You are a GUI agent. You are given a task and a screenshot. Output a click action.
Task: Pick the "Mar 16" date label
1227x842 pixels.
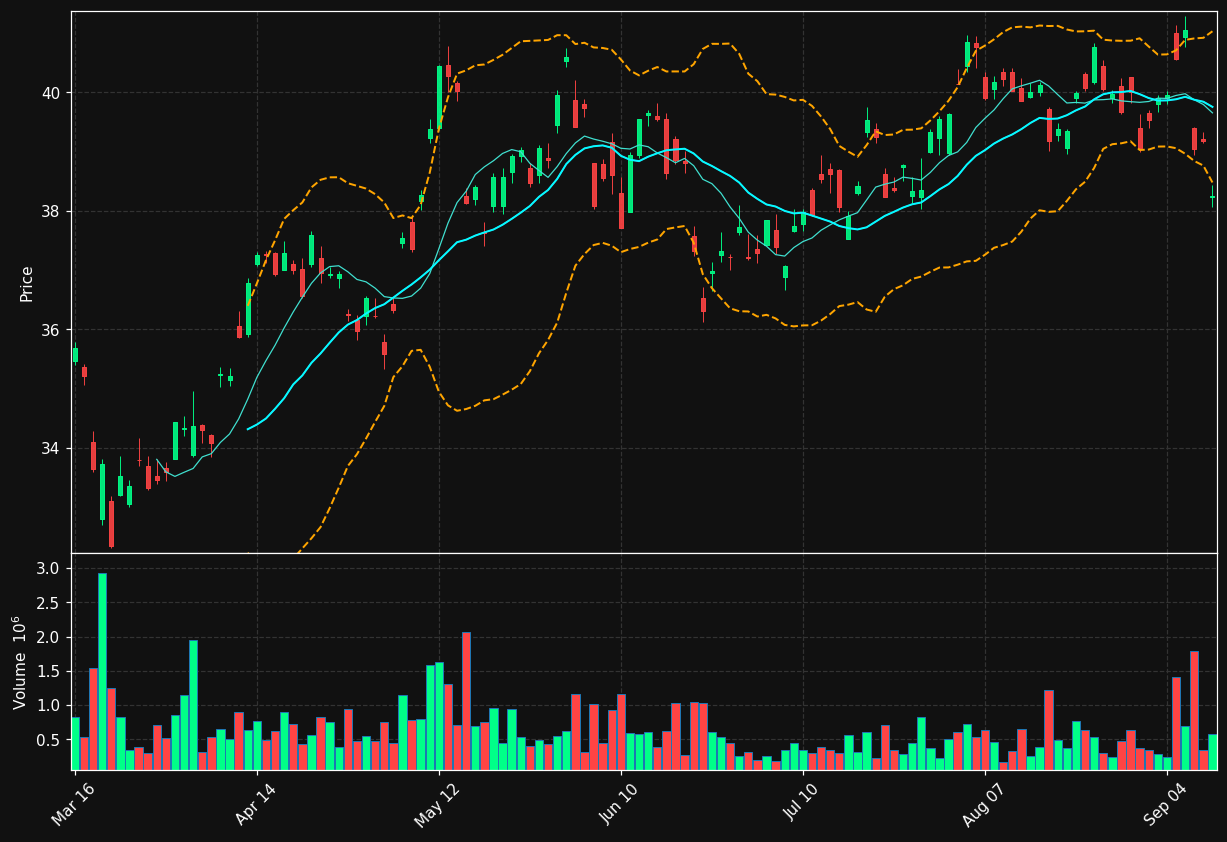[72, 802]
